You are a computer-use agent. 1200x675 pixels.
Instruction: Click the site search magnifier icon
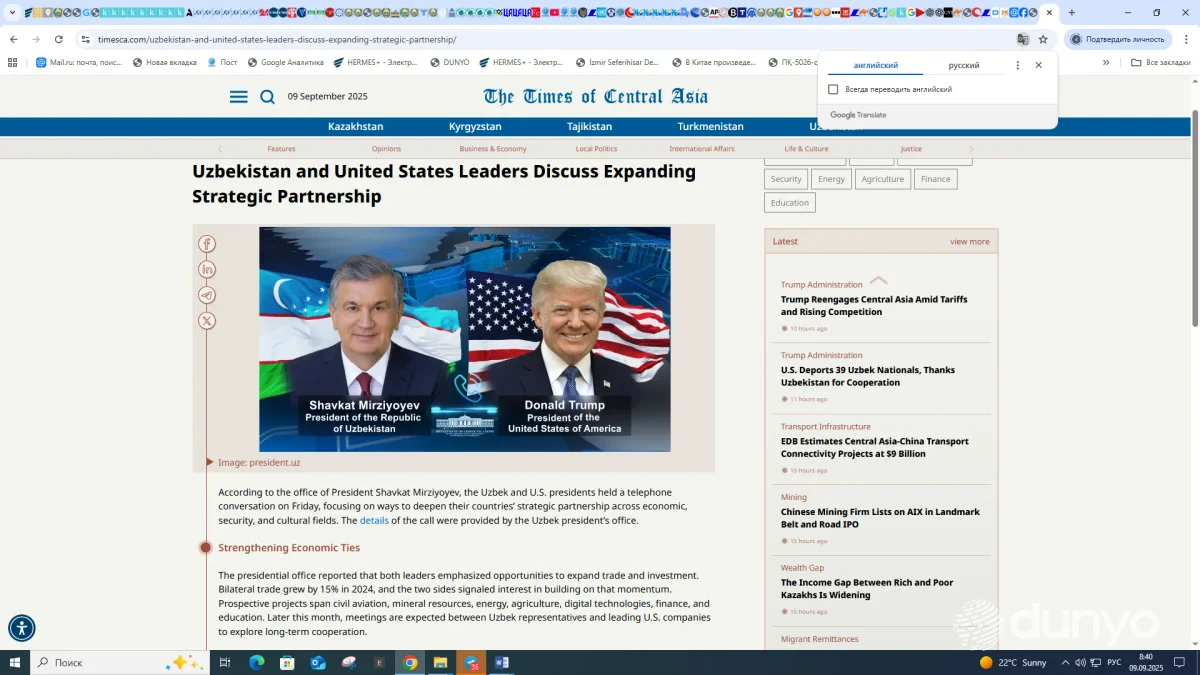tap(268, 97)
